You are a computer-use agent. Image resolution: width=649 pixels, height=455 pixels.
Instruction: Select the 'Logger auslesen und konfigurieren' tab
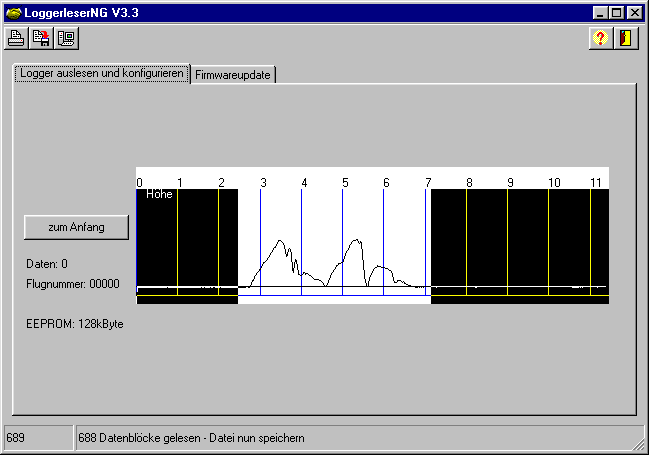point(101,75)
